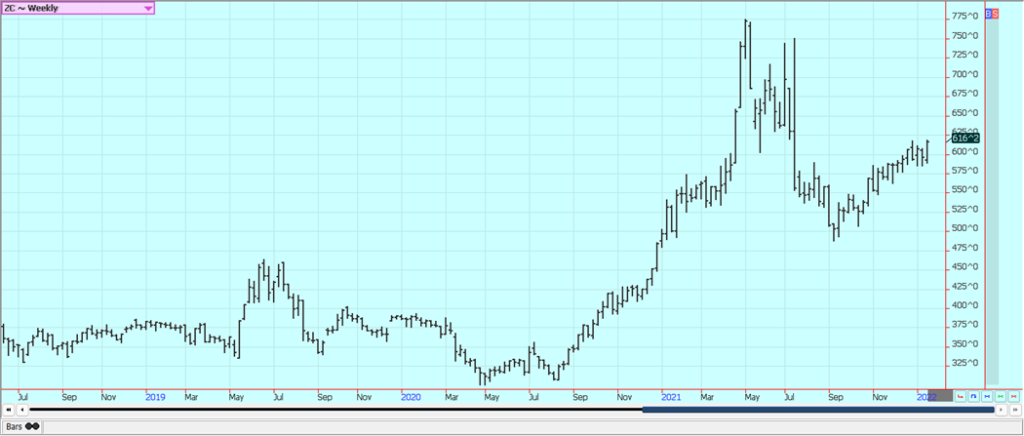Click the 2021 year label on time axis

[671, 396]
